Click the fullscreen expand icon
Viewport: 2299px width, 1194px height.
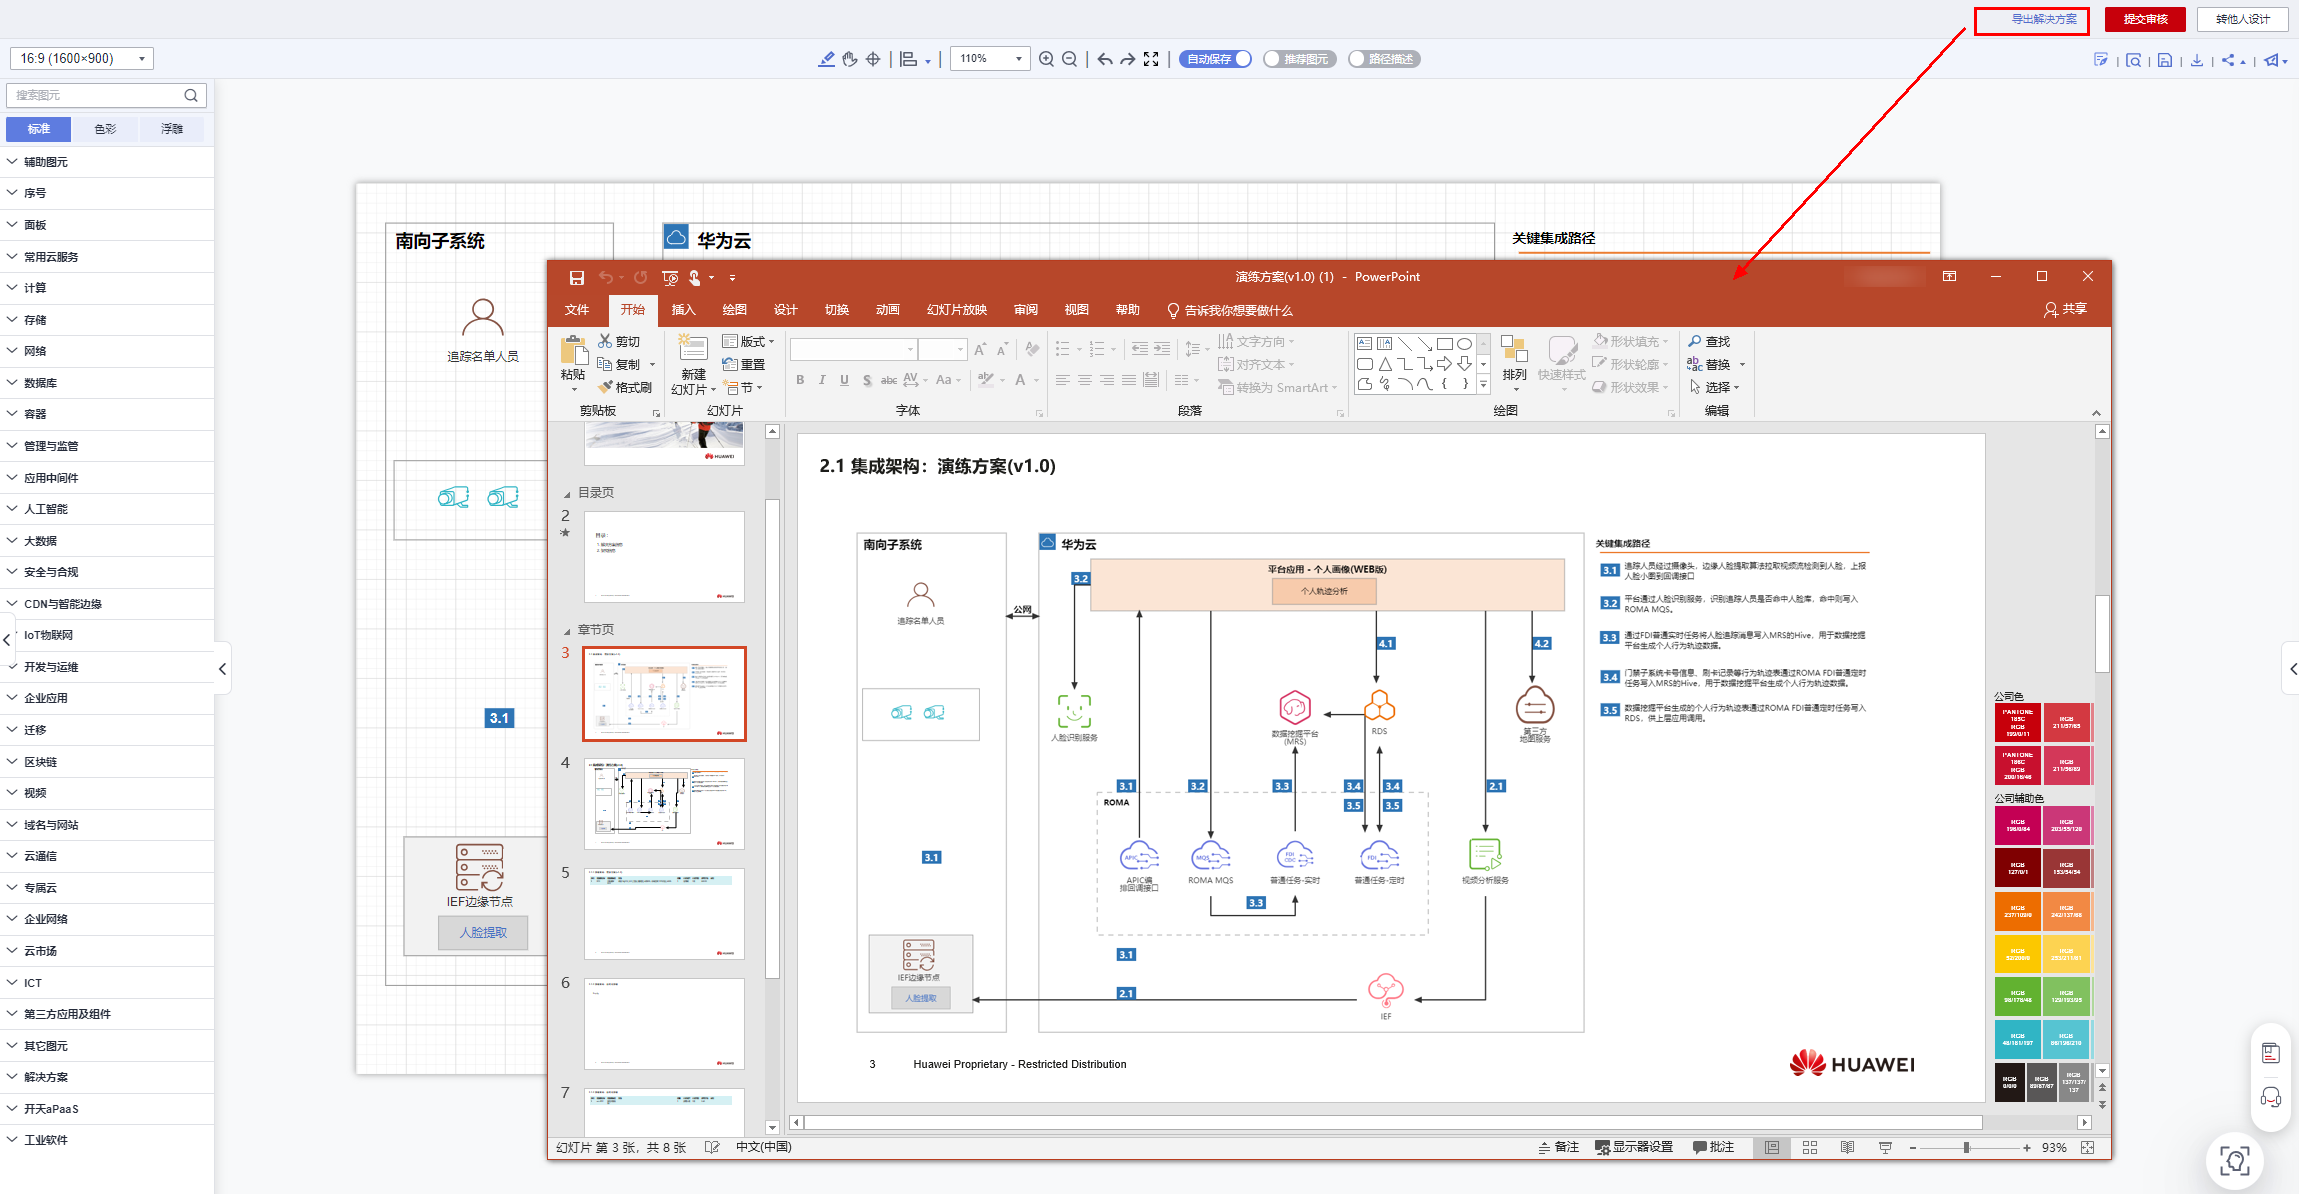pyautogui.click(x=1151, y=59)
